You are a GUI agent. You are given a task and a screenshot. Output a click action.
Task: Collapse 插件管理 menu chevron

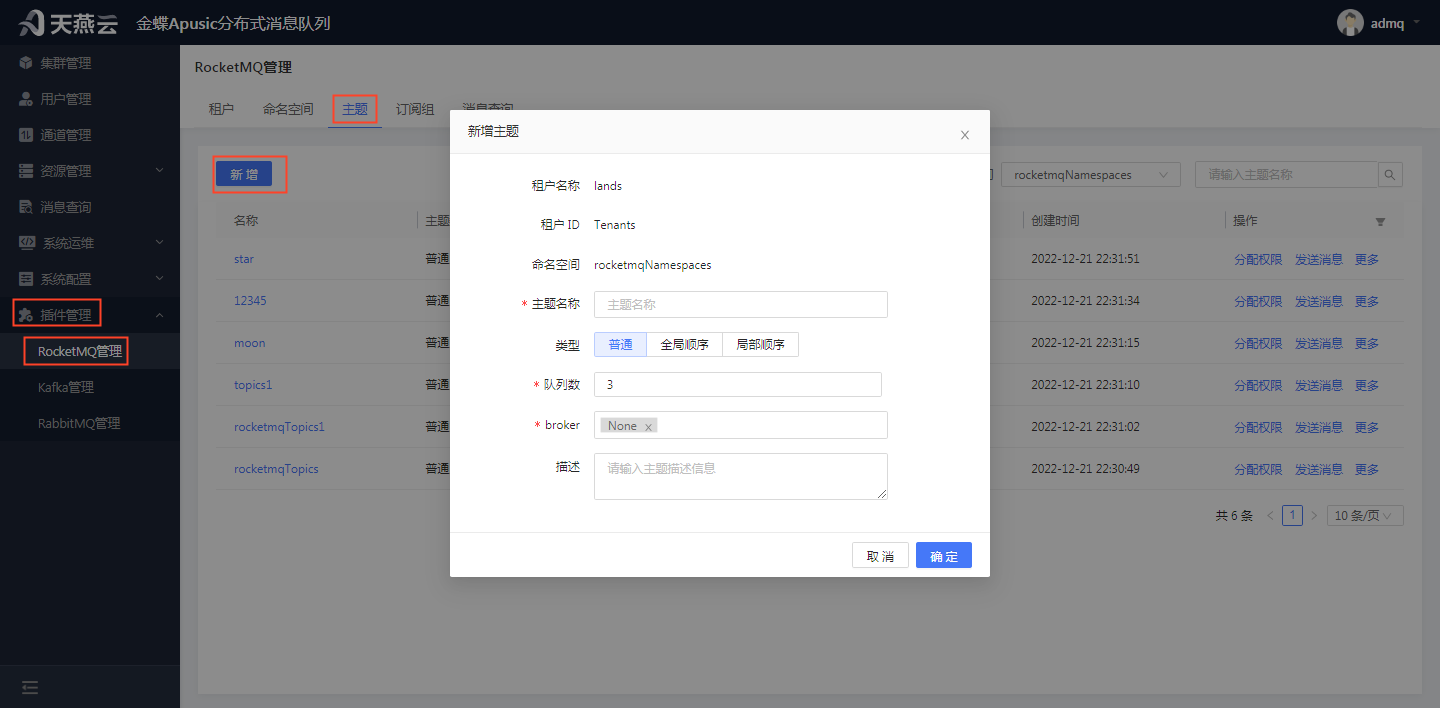click(x=159, y=315)
